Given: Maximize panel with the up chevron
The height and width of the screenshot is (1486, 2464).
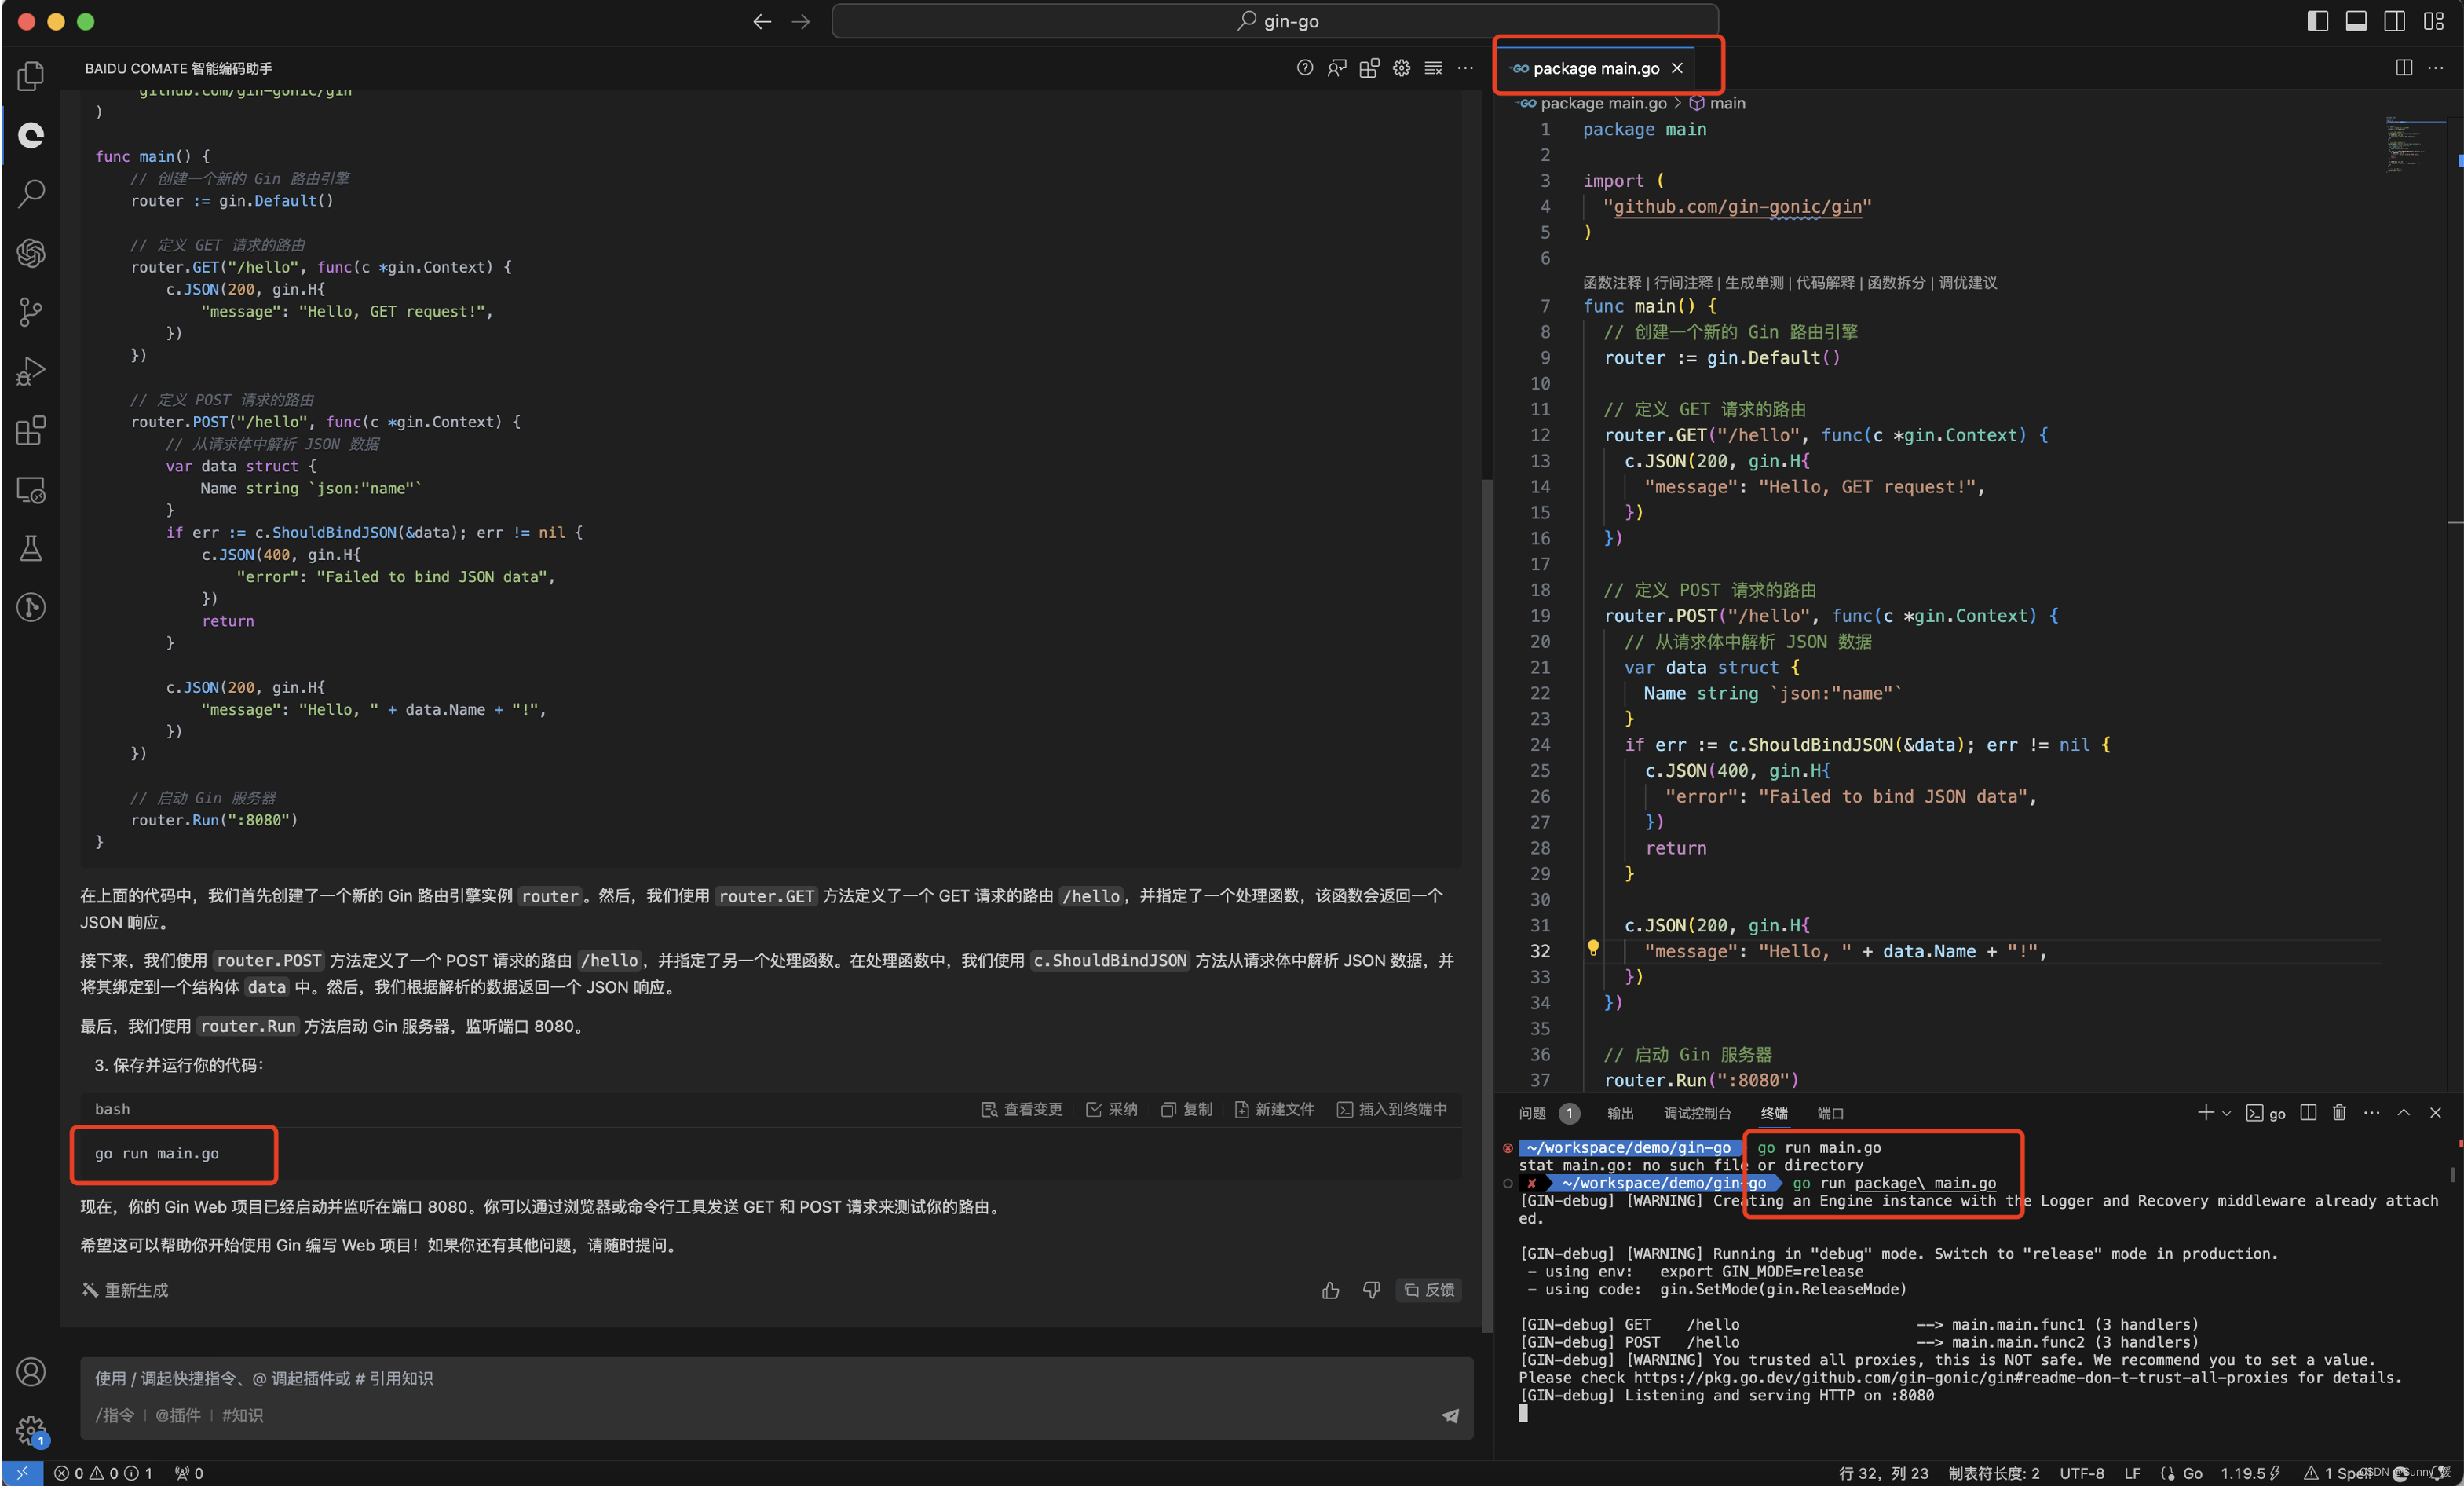Looking at the screenshot, I should (x=2403, y=1113).
